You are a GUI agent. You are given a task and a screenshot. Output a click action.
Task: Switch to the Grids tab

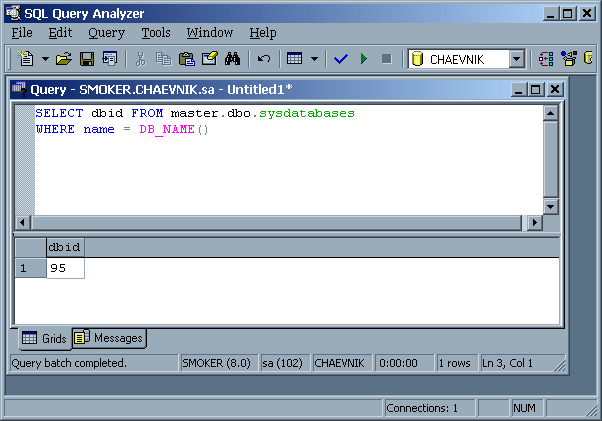(45, 339)
